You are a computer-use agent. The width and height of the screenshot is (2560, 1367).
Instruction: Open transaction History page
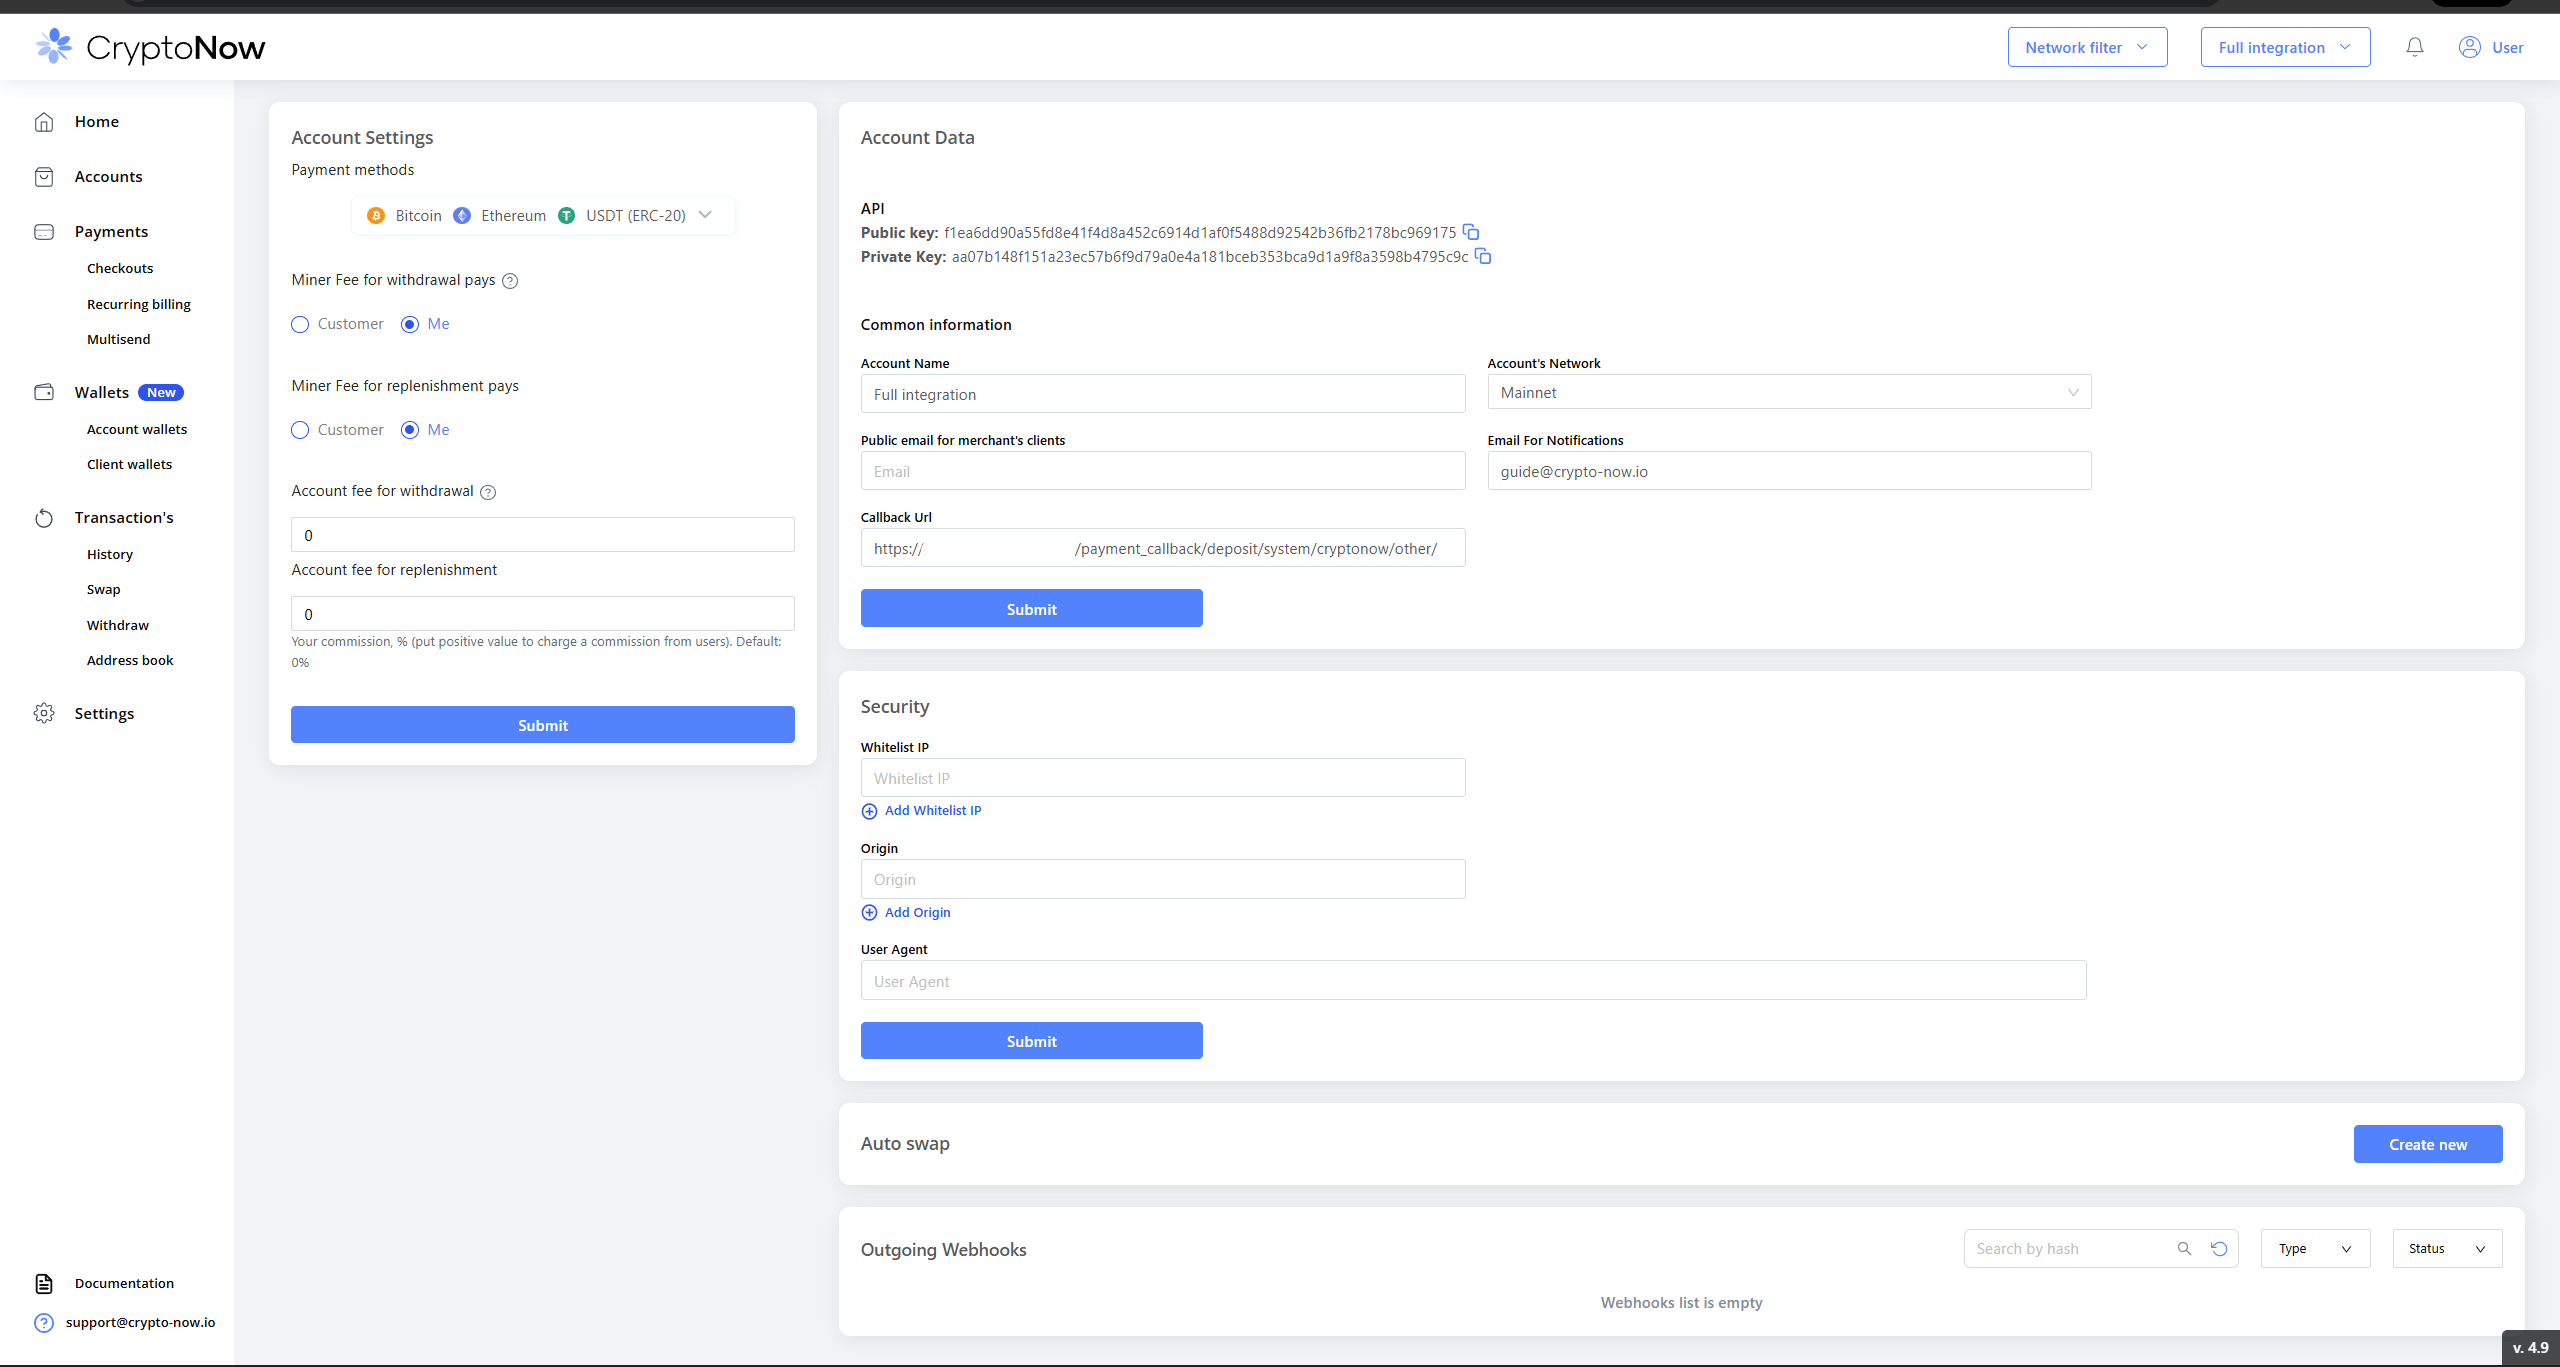point(109,554)
